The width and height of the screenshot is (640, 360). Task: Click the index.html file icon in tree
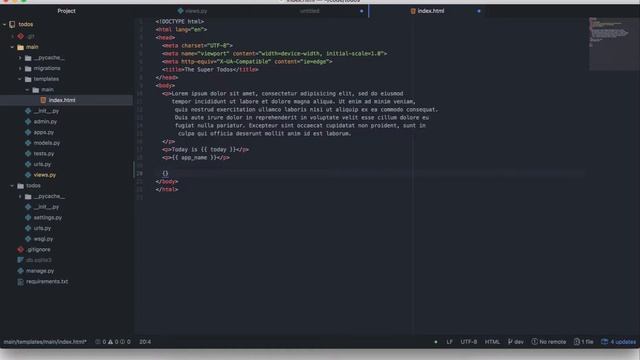pos(43,100)
